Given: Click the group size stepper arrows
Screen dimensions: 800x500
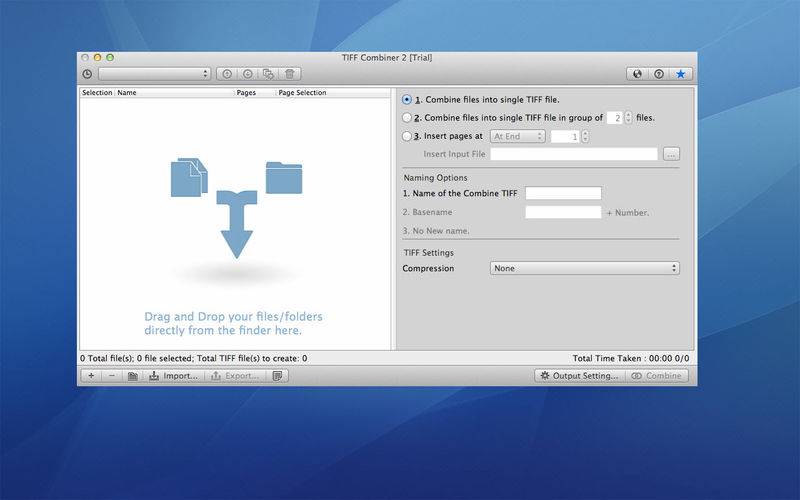Looking at the screenshot, I should [629, 118].
